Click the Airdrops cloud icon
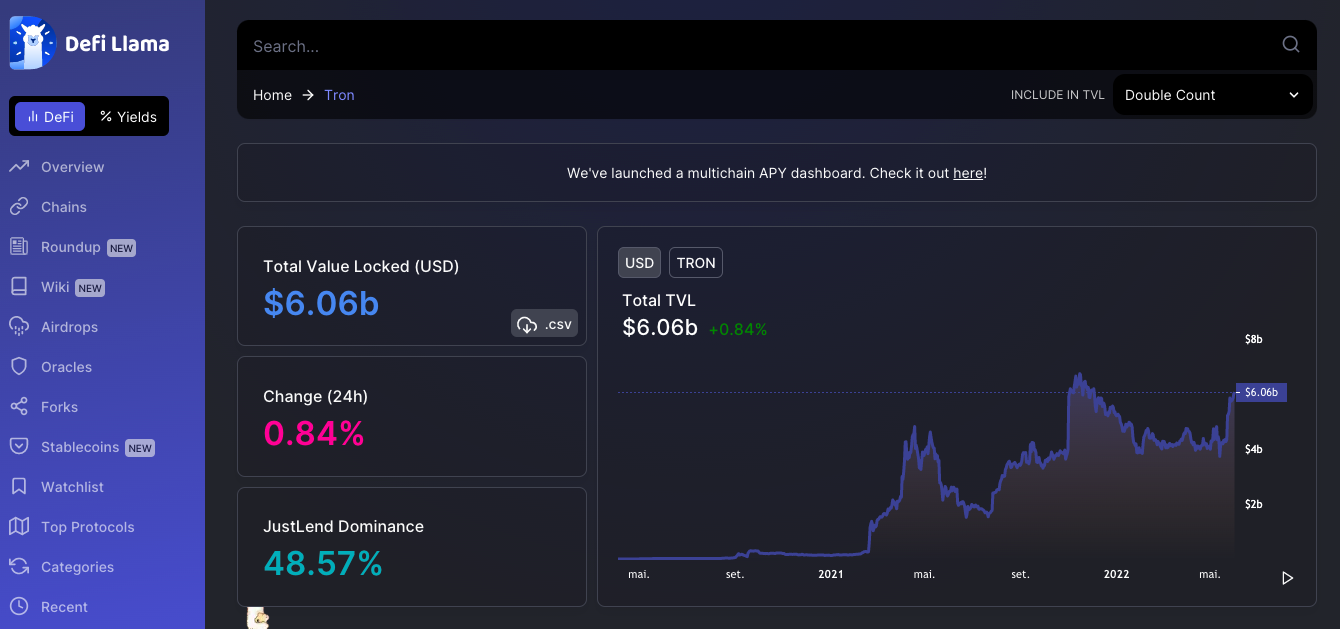Screen dimensions: 1340x629 point(19,327)
